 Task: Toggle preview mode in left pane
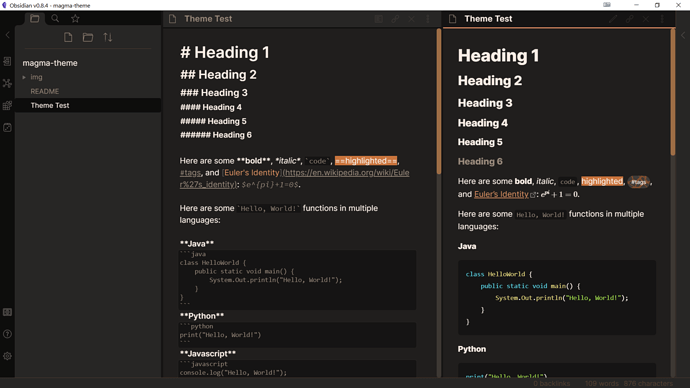click(378, 19)
